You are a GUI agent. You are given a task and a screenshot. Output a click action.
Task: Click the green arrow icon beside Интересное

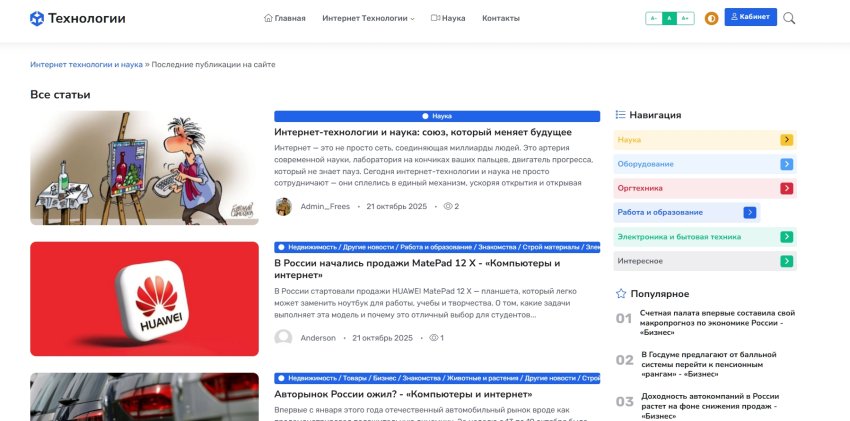[786, 261]
